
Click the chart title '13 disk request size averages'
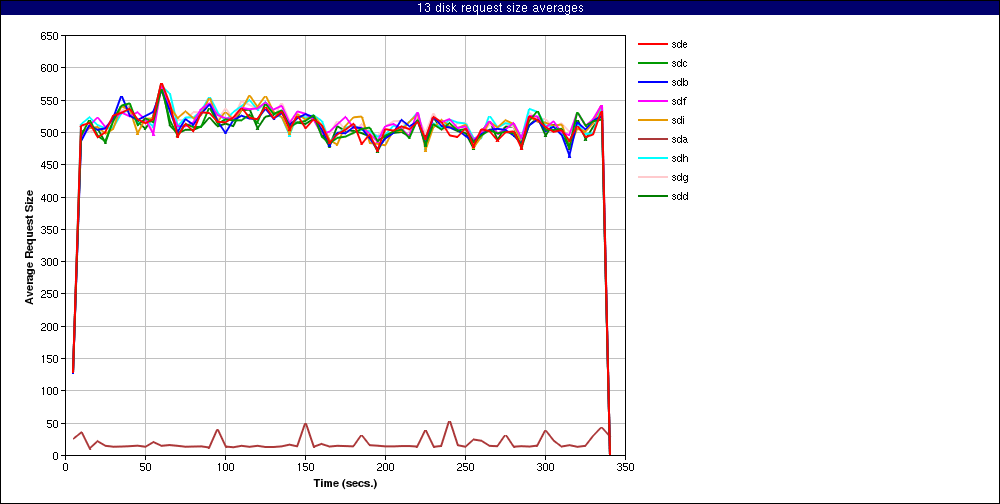point(500,8)
